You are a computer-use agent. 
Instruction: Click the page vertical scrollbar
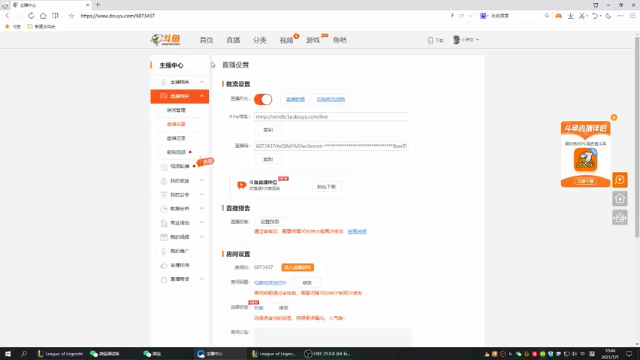pos(637,137)
